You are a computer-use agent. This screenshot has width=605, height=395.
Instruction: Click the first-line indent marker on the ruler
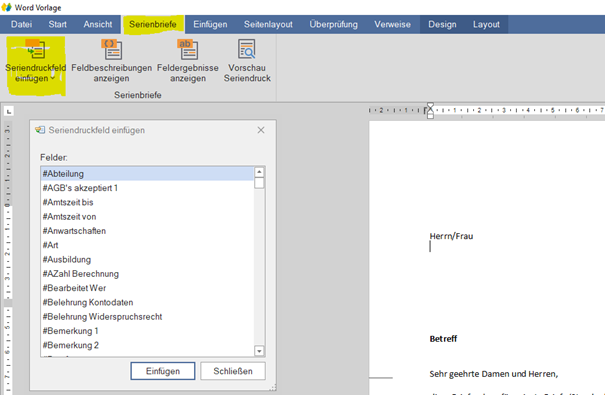click(430, 107)
